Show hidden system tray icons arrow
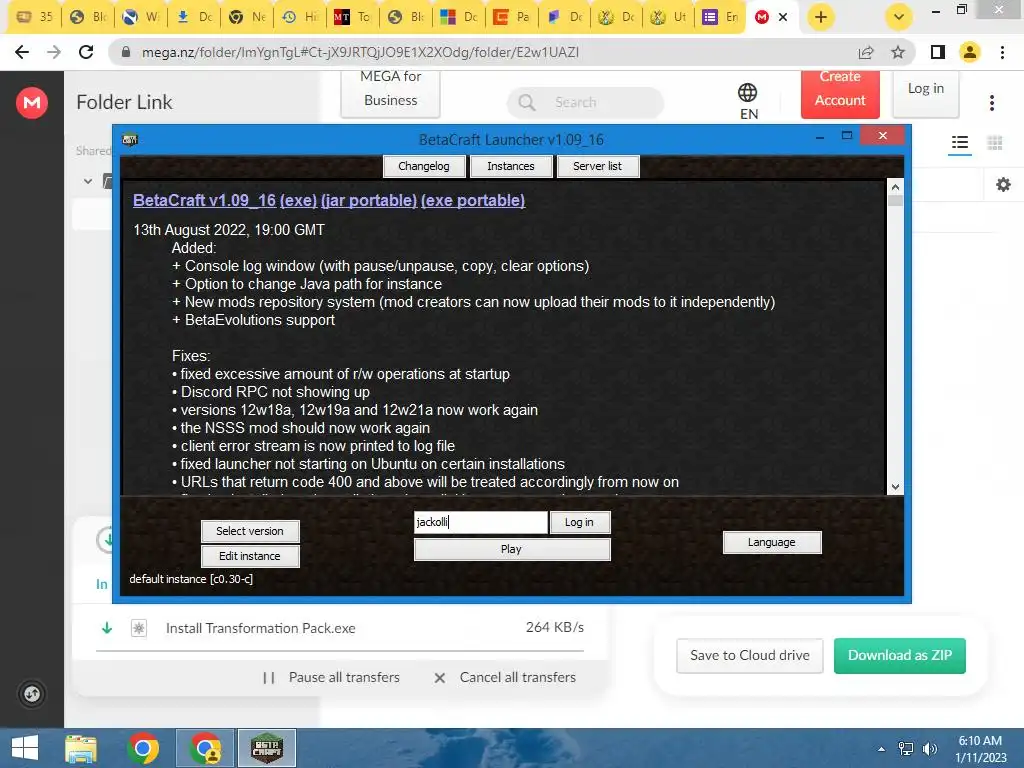This screenshot has width=1024, height=768. tap(881, 749)
